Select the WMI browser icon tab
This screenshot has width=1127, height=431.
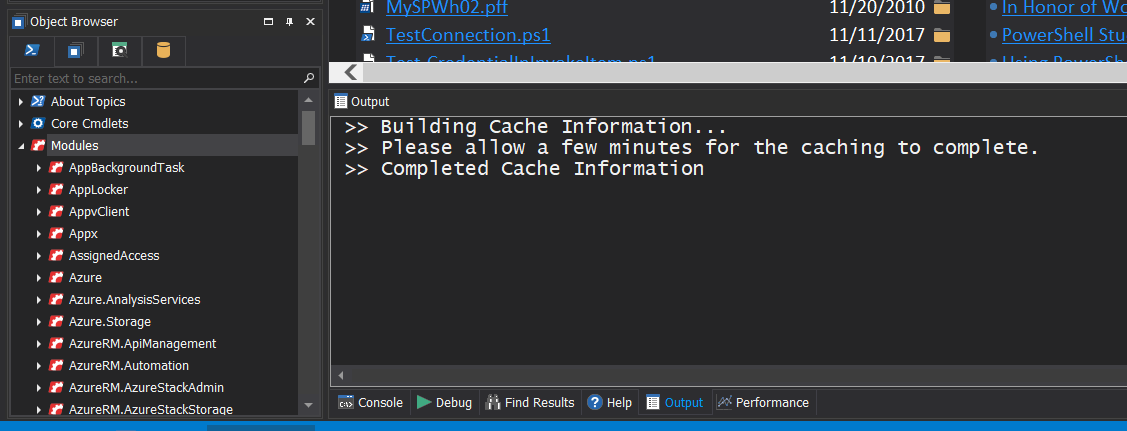click(119, 51)
